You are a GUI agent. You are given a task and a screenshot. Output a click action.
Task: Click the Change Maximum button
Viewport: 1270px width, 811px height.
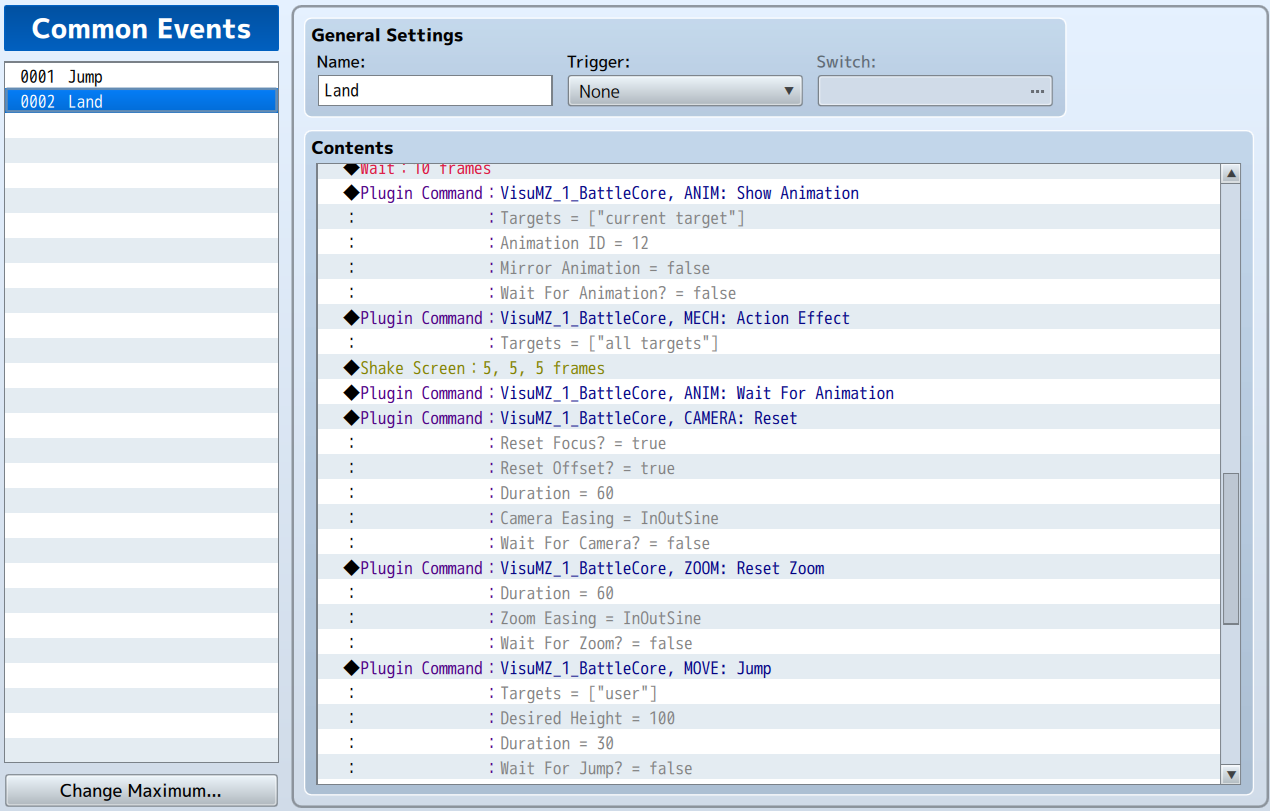click(x=141, y=790)
